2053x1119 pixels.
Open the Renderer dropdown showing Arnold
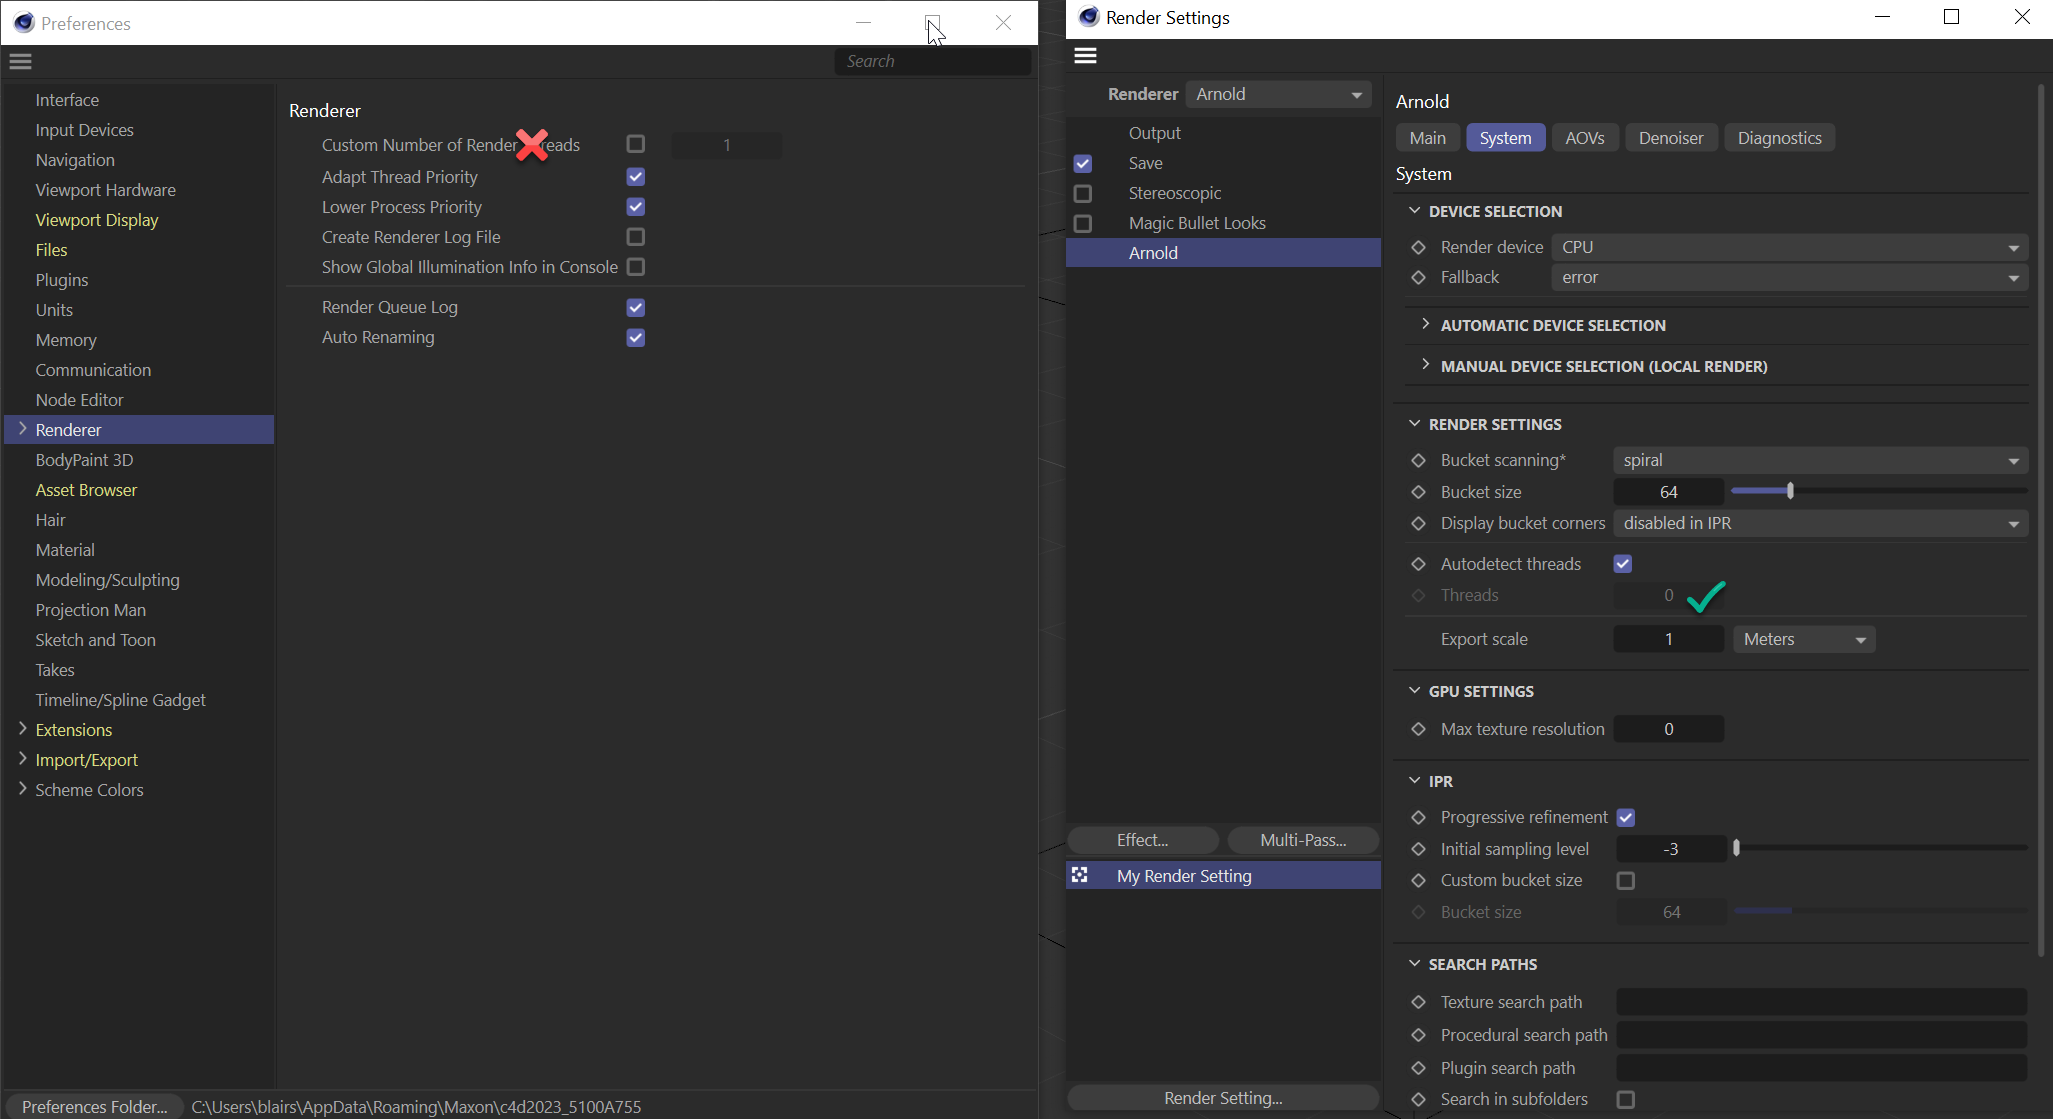tap(1279, 93)
